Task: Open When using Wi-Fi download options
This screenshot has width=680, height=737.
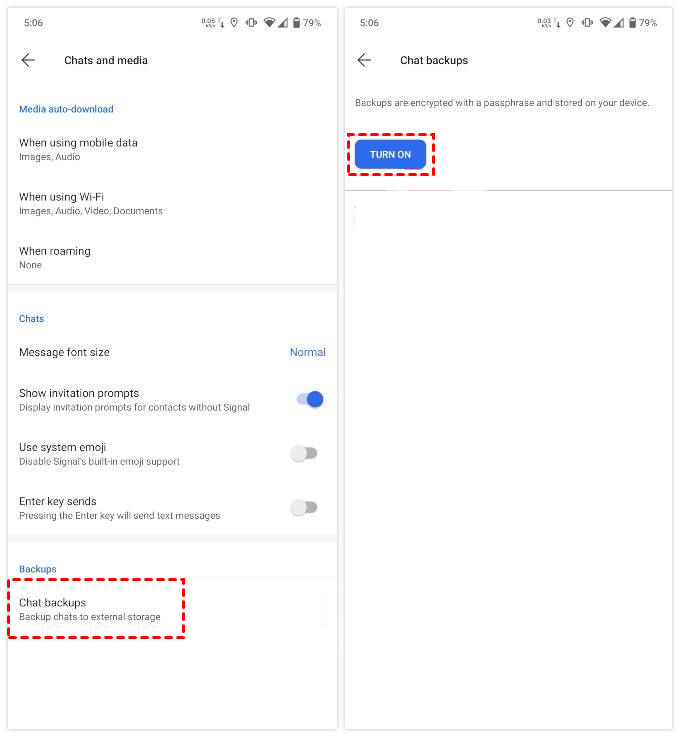Action: tap(172, 203)
